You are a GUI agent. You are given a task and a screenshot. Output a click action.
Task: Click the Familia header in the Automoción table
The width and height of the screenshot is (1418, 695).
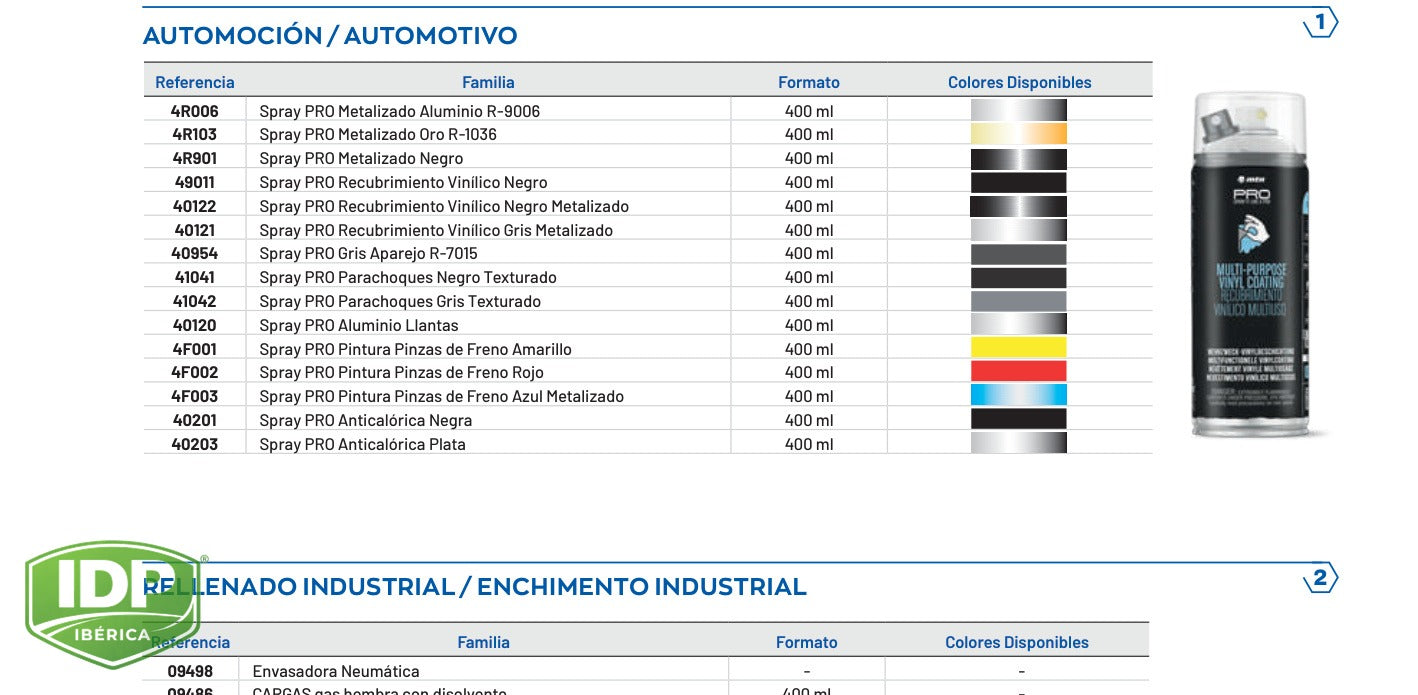(x=488, y=82)
